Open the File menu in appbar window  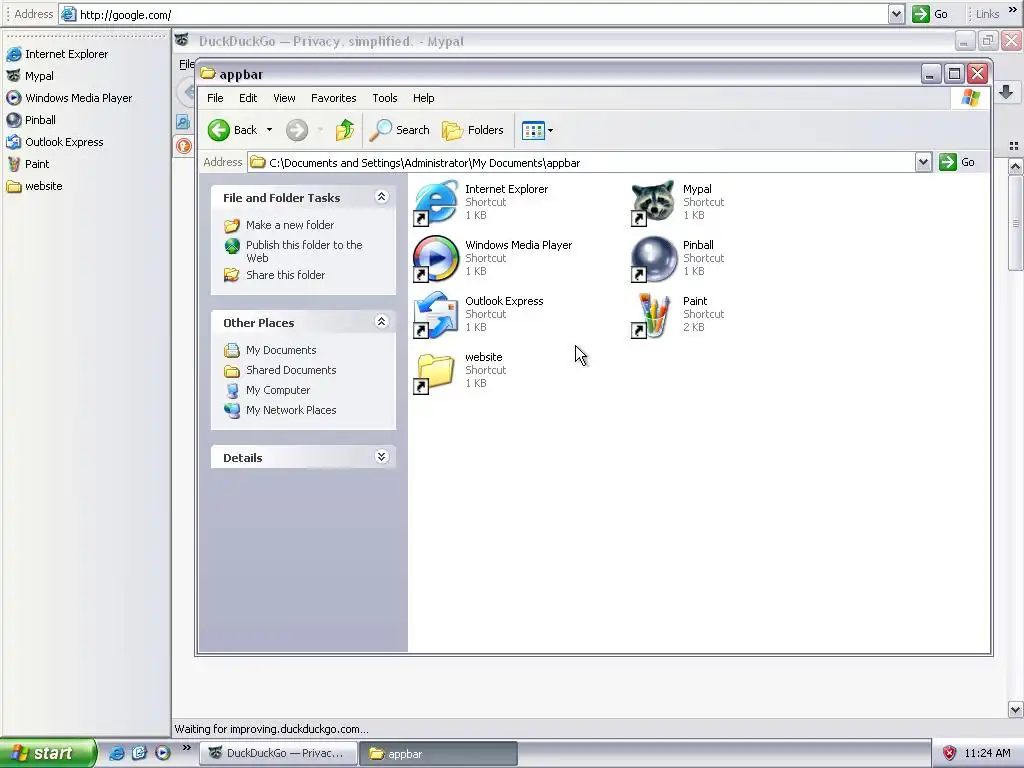pyautogui.click(x=215, y=98)
